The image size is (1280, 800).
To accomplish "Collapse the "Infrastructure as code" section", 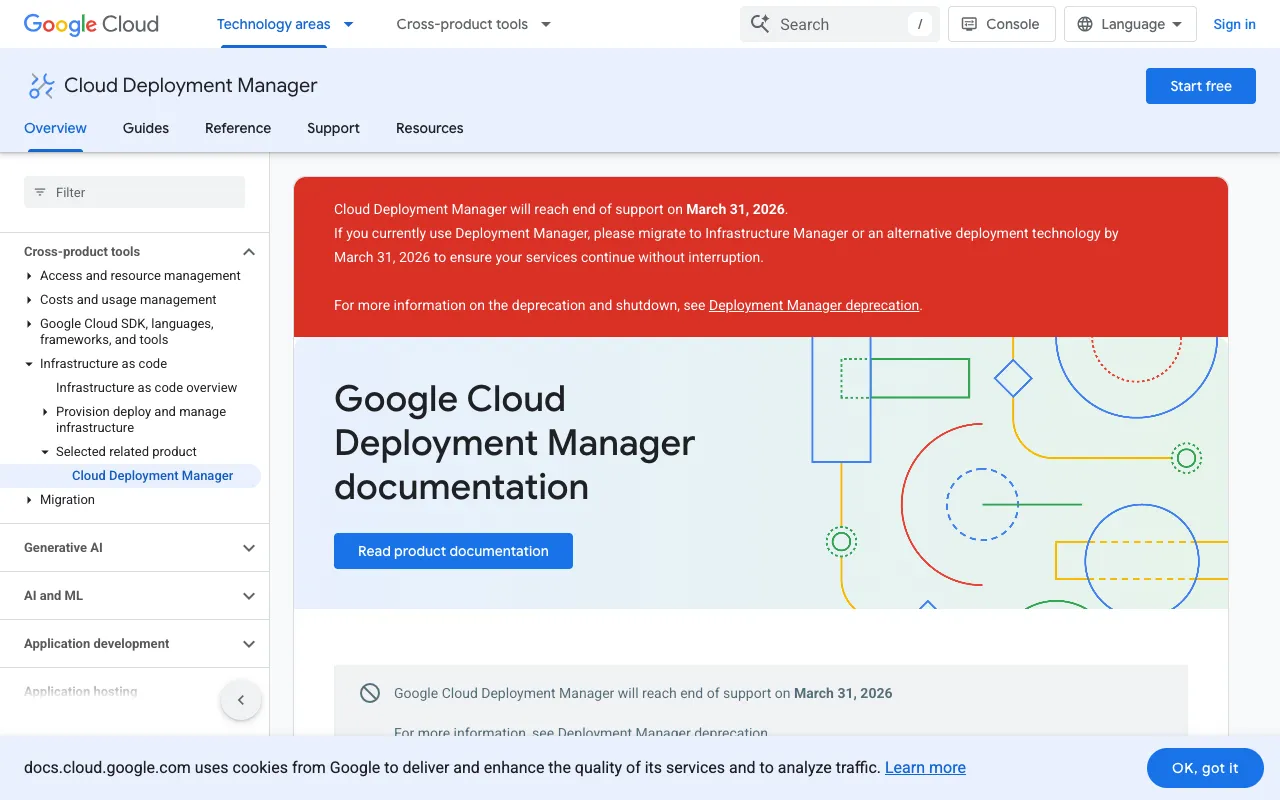I will 27,363.
